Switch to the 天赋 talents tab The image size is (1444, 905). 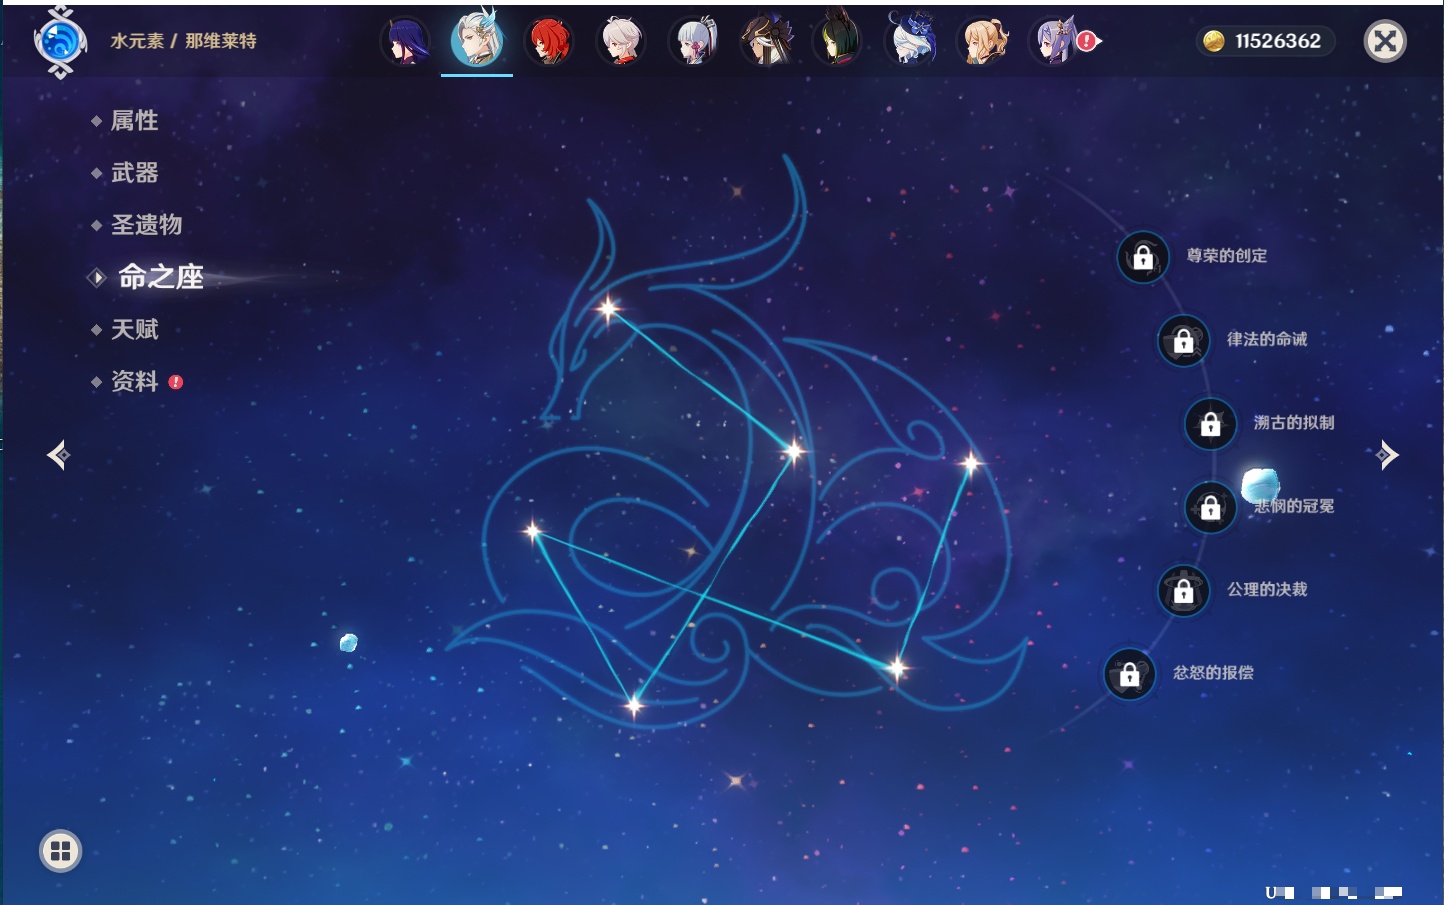point(134,329)
